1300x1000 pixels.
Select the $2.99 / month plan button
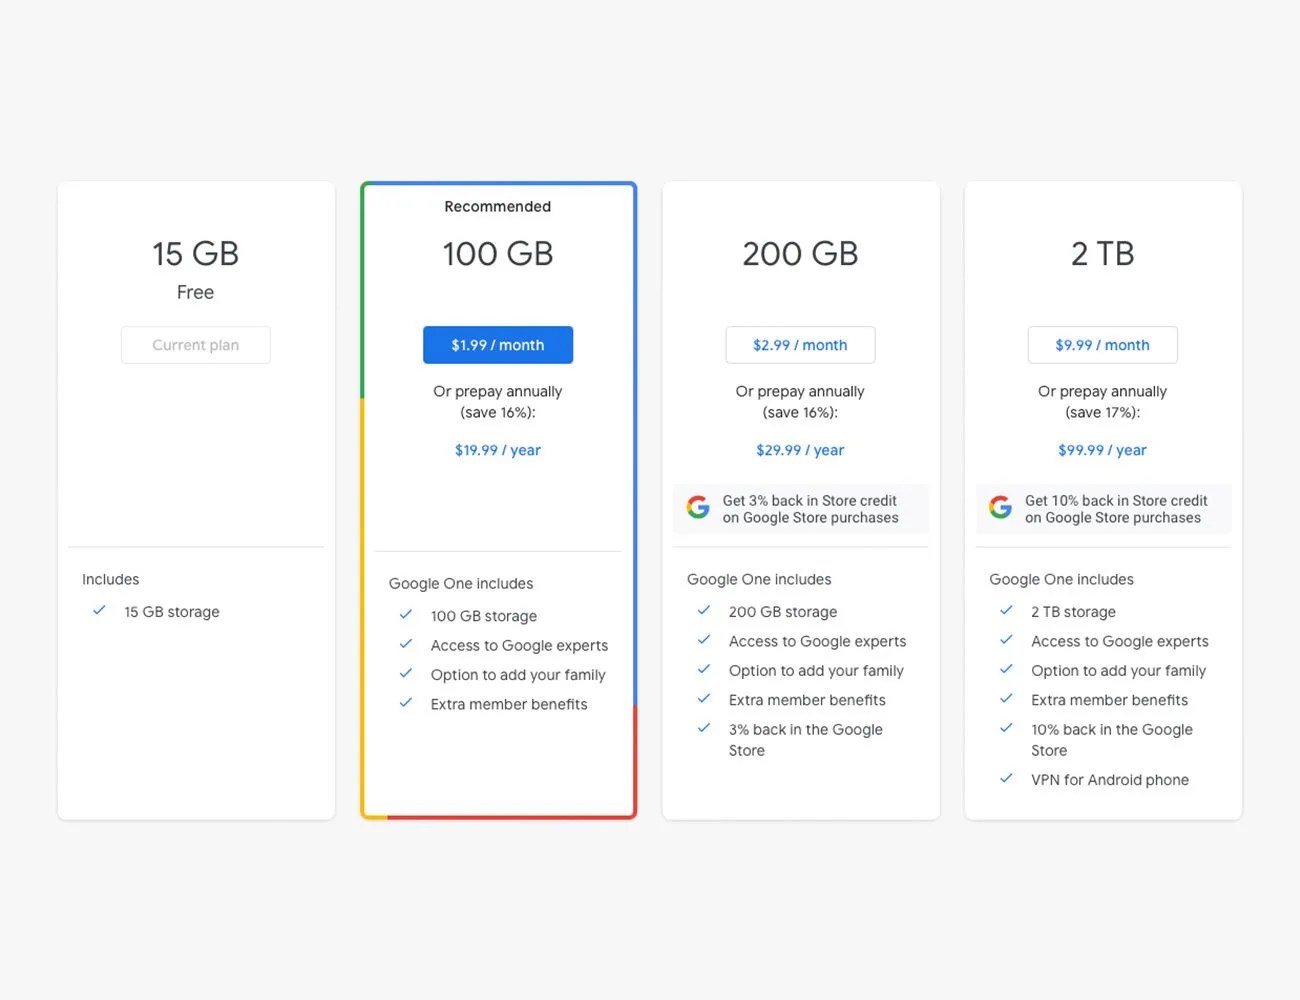click(800, 345)
